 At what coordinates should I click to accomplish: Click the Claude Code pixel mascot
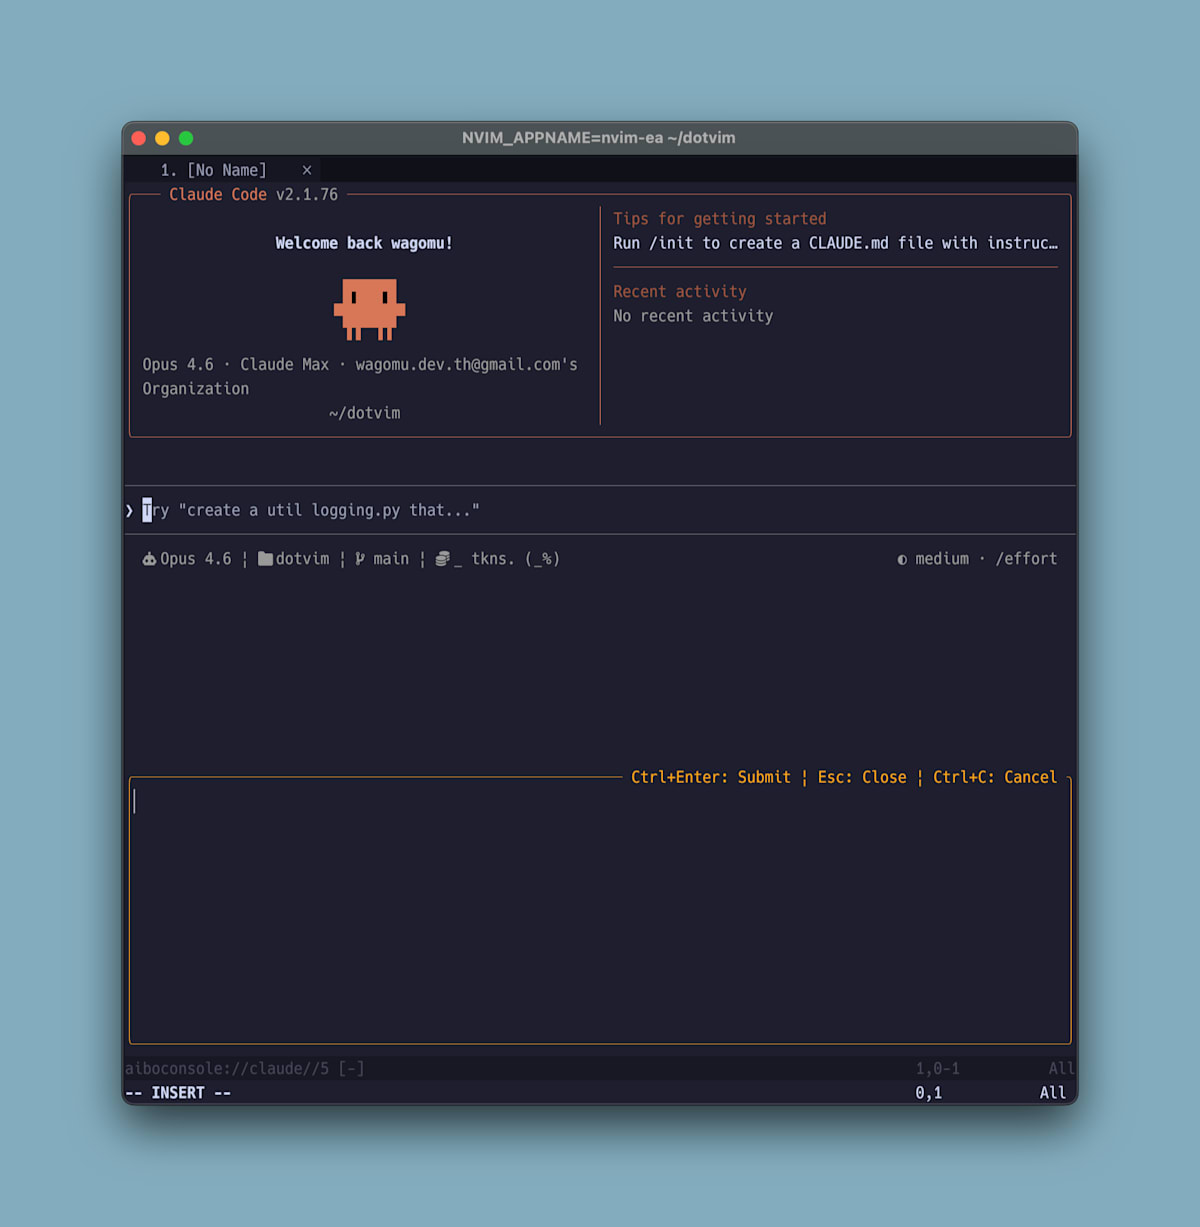point(369,309)
